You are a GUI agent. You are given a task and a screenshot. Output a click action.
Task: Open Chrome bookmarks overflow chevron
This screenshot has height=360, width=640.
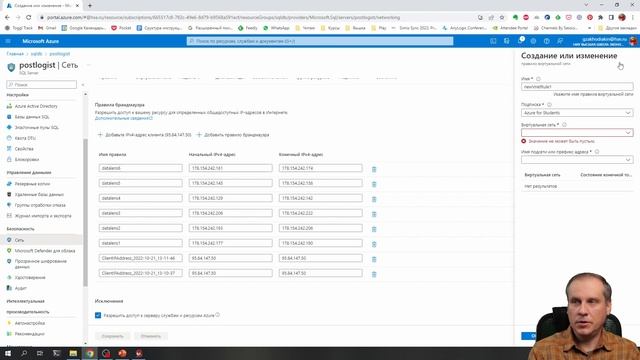(589, 28)
